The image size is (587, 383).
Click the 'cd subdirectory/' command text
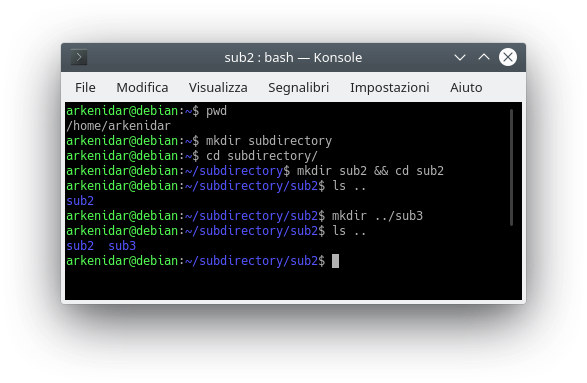click(262, 156)
